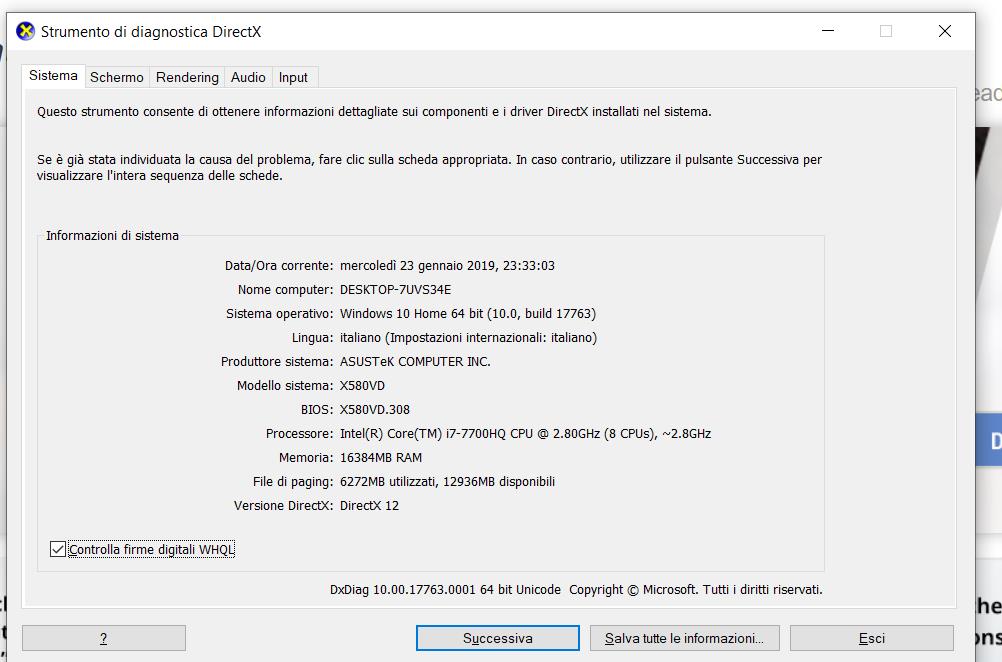This screenshot has width=1002, height=662.
Task: Click Salva tutte le informazioni button
Action: pos(684,638)
